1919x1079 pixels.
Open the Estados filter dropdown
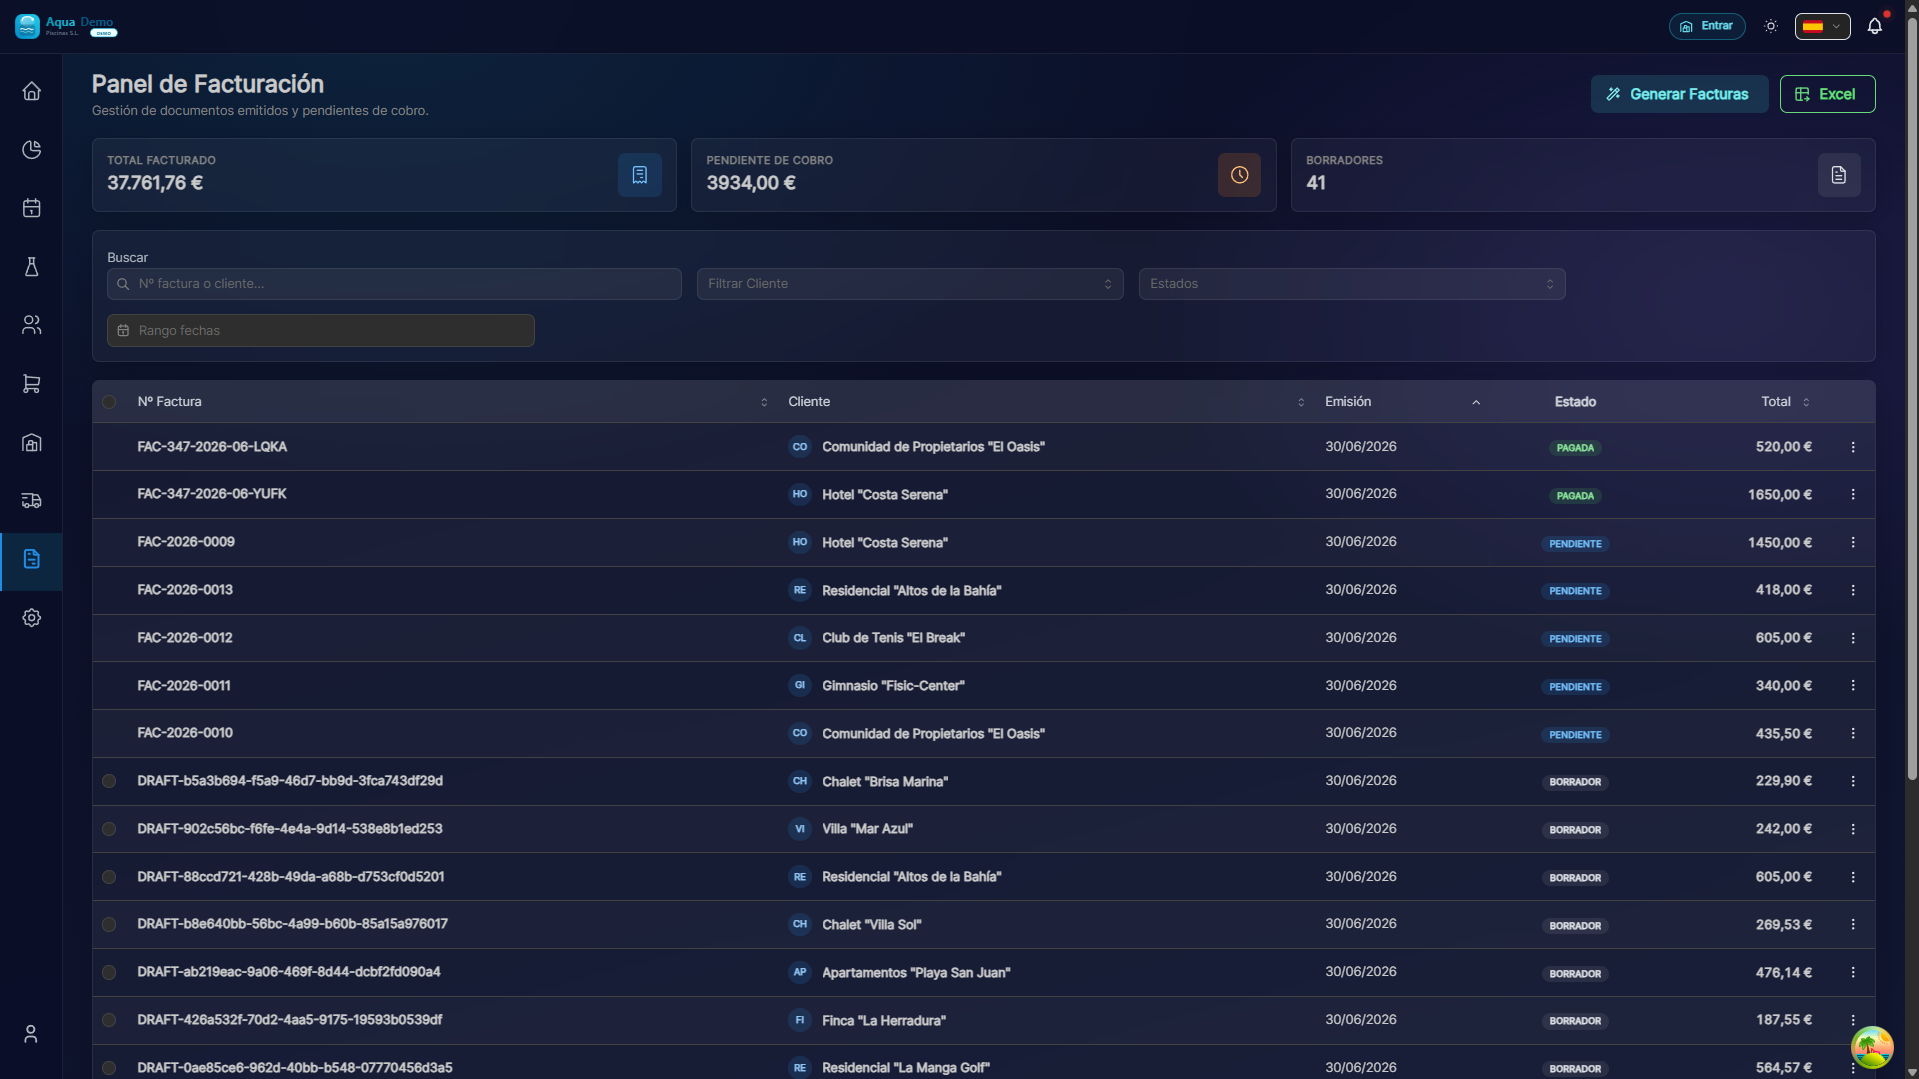[x=1351, y=284]
